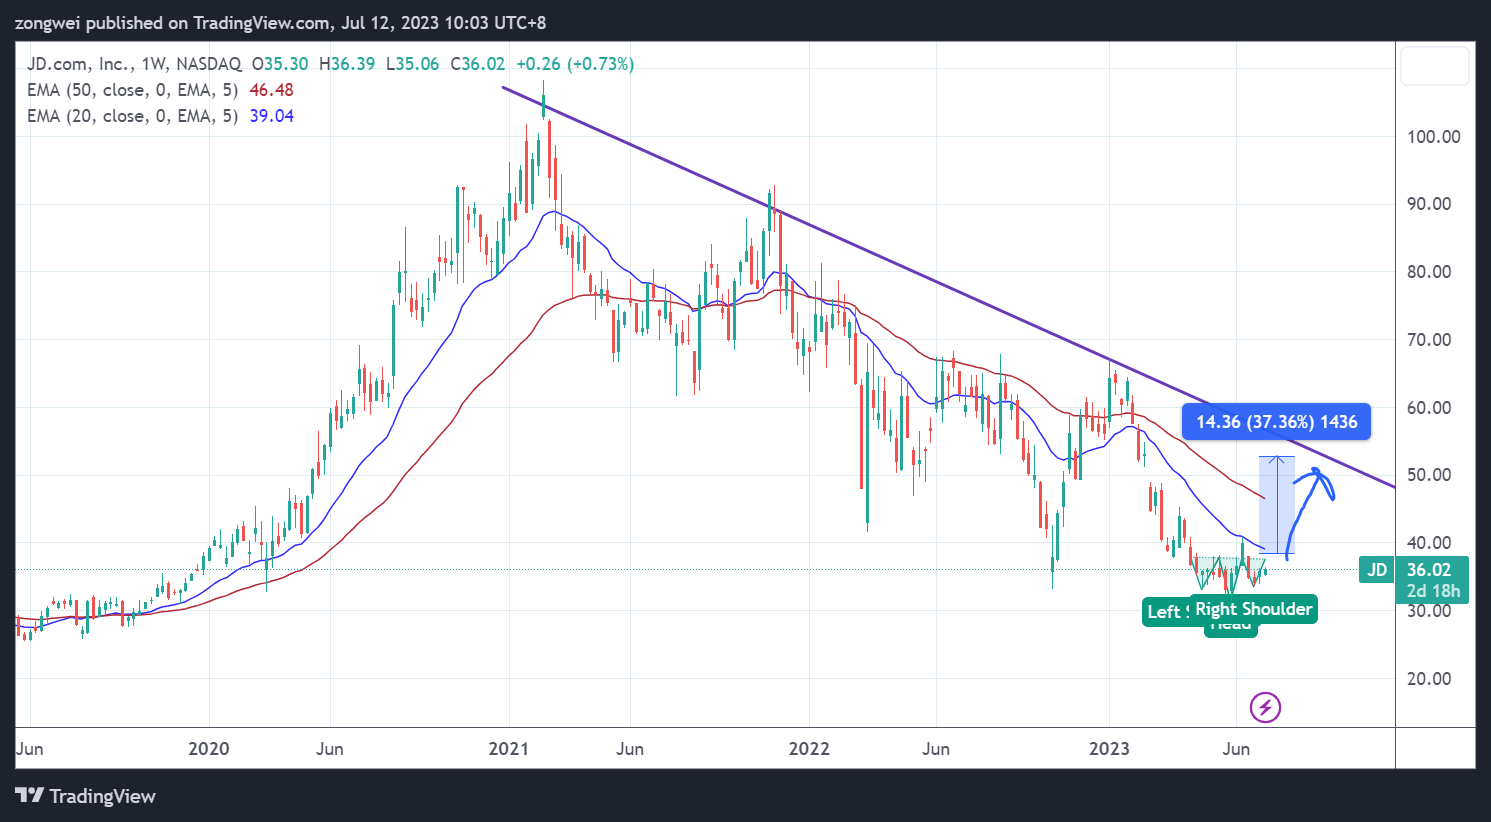Click the 50.00 price axis label

point(1429,475)
